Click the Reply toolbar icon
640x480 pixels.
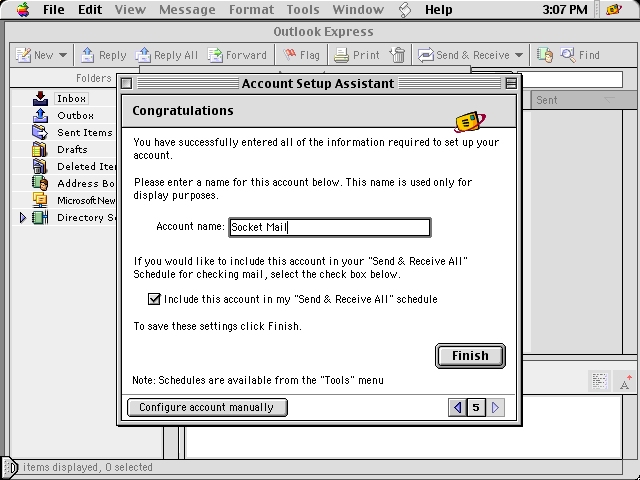click(87, 55)
